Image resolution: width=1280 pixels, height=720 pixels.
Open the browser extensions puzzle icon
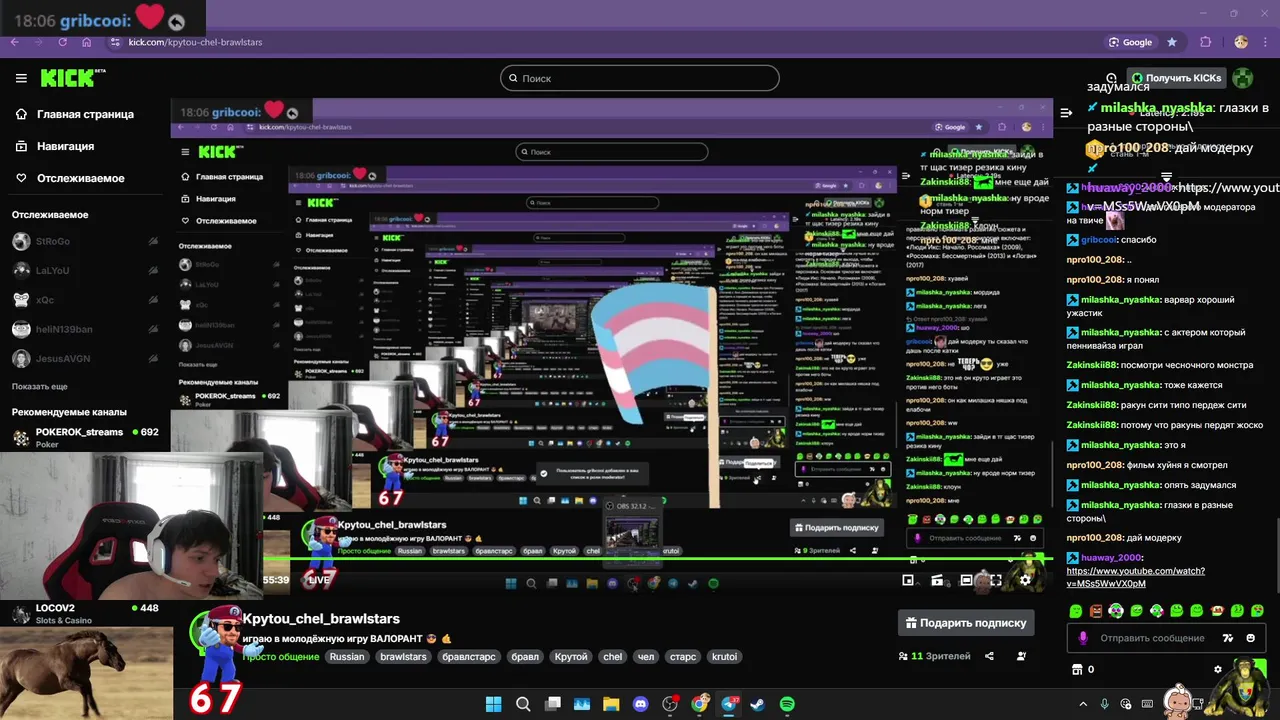[1205, 42]
